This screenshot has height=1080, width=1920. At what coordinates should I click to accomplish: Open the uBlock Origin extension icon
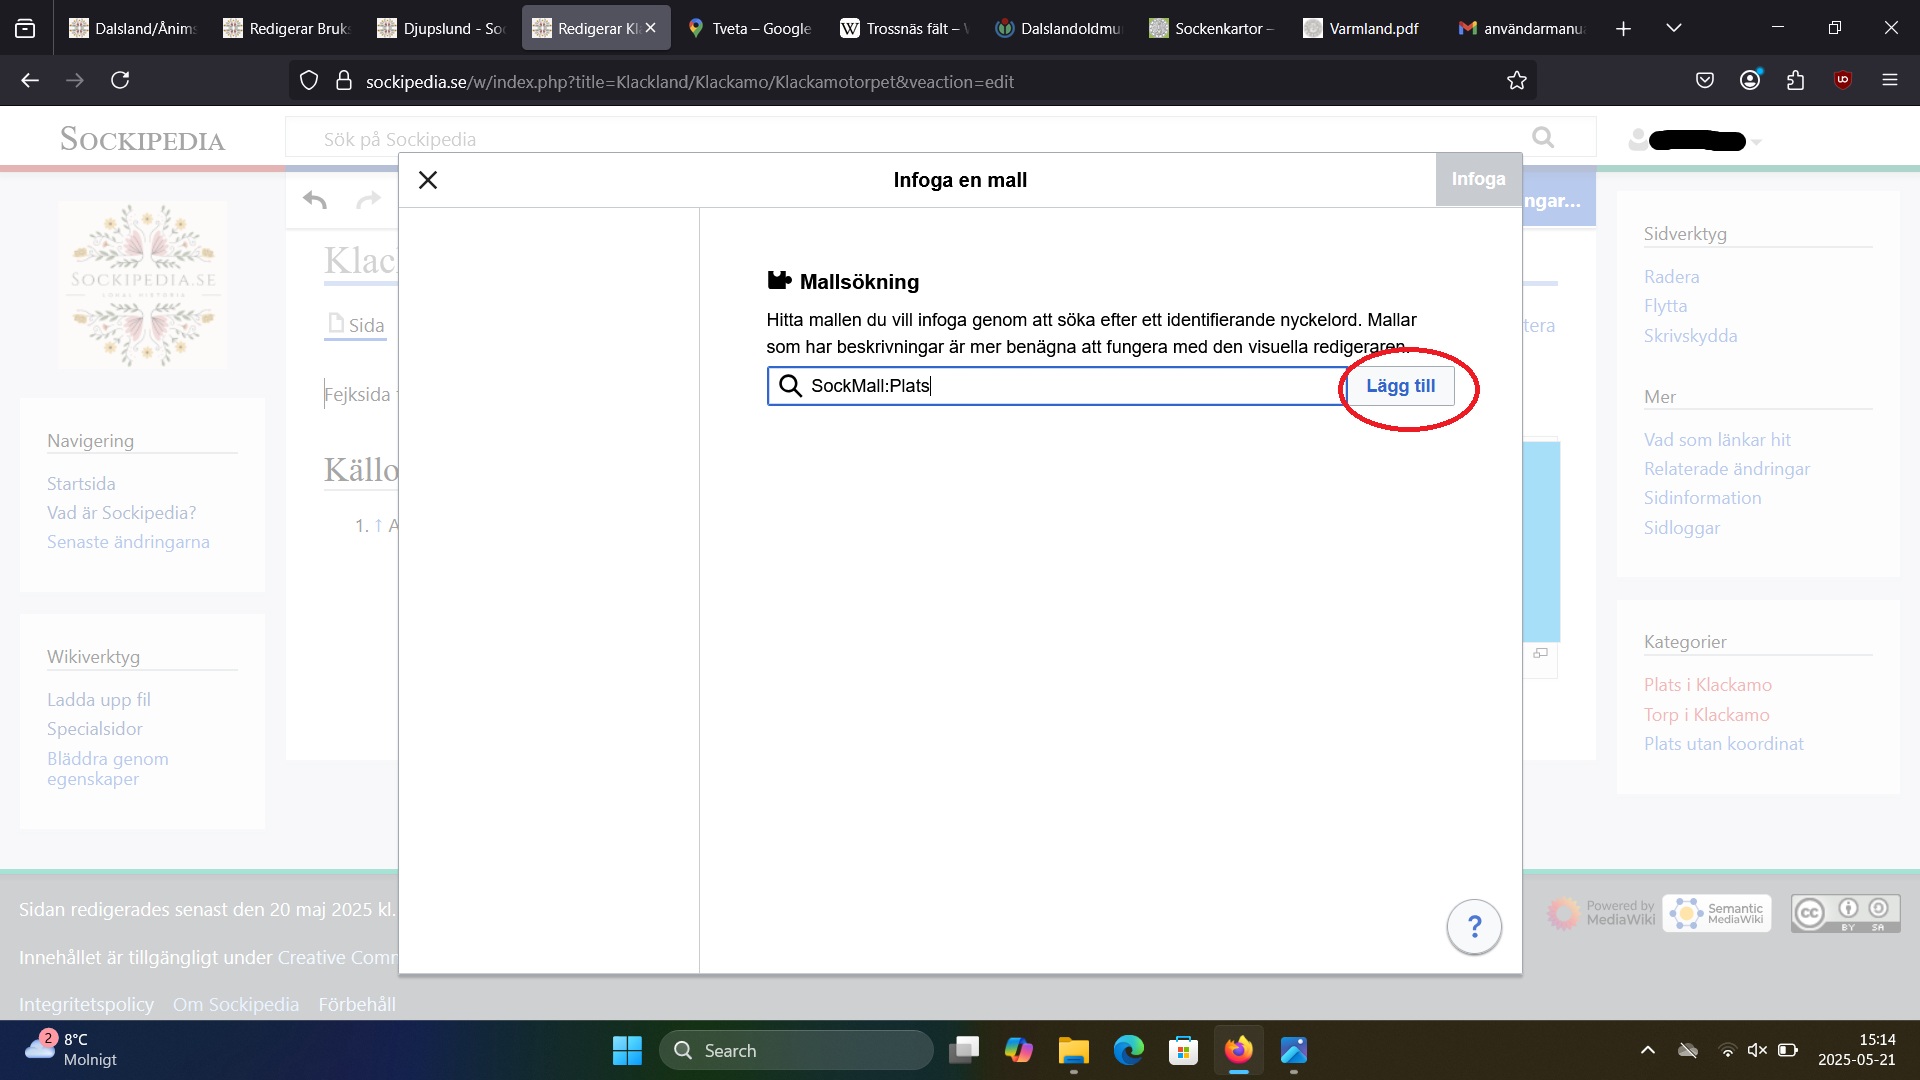click(1843, 81)
